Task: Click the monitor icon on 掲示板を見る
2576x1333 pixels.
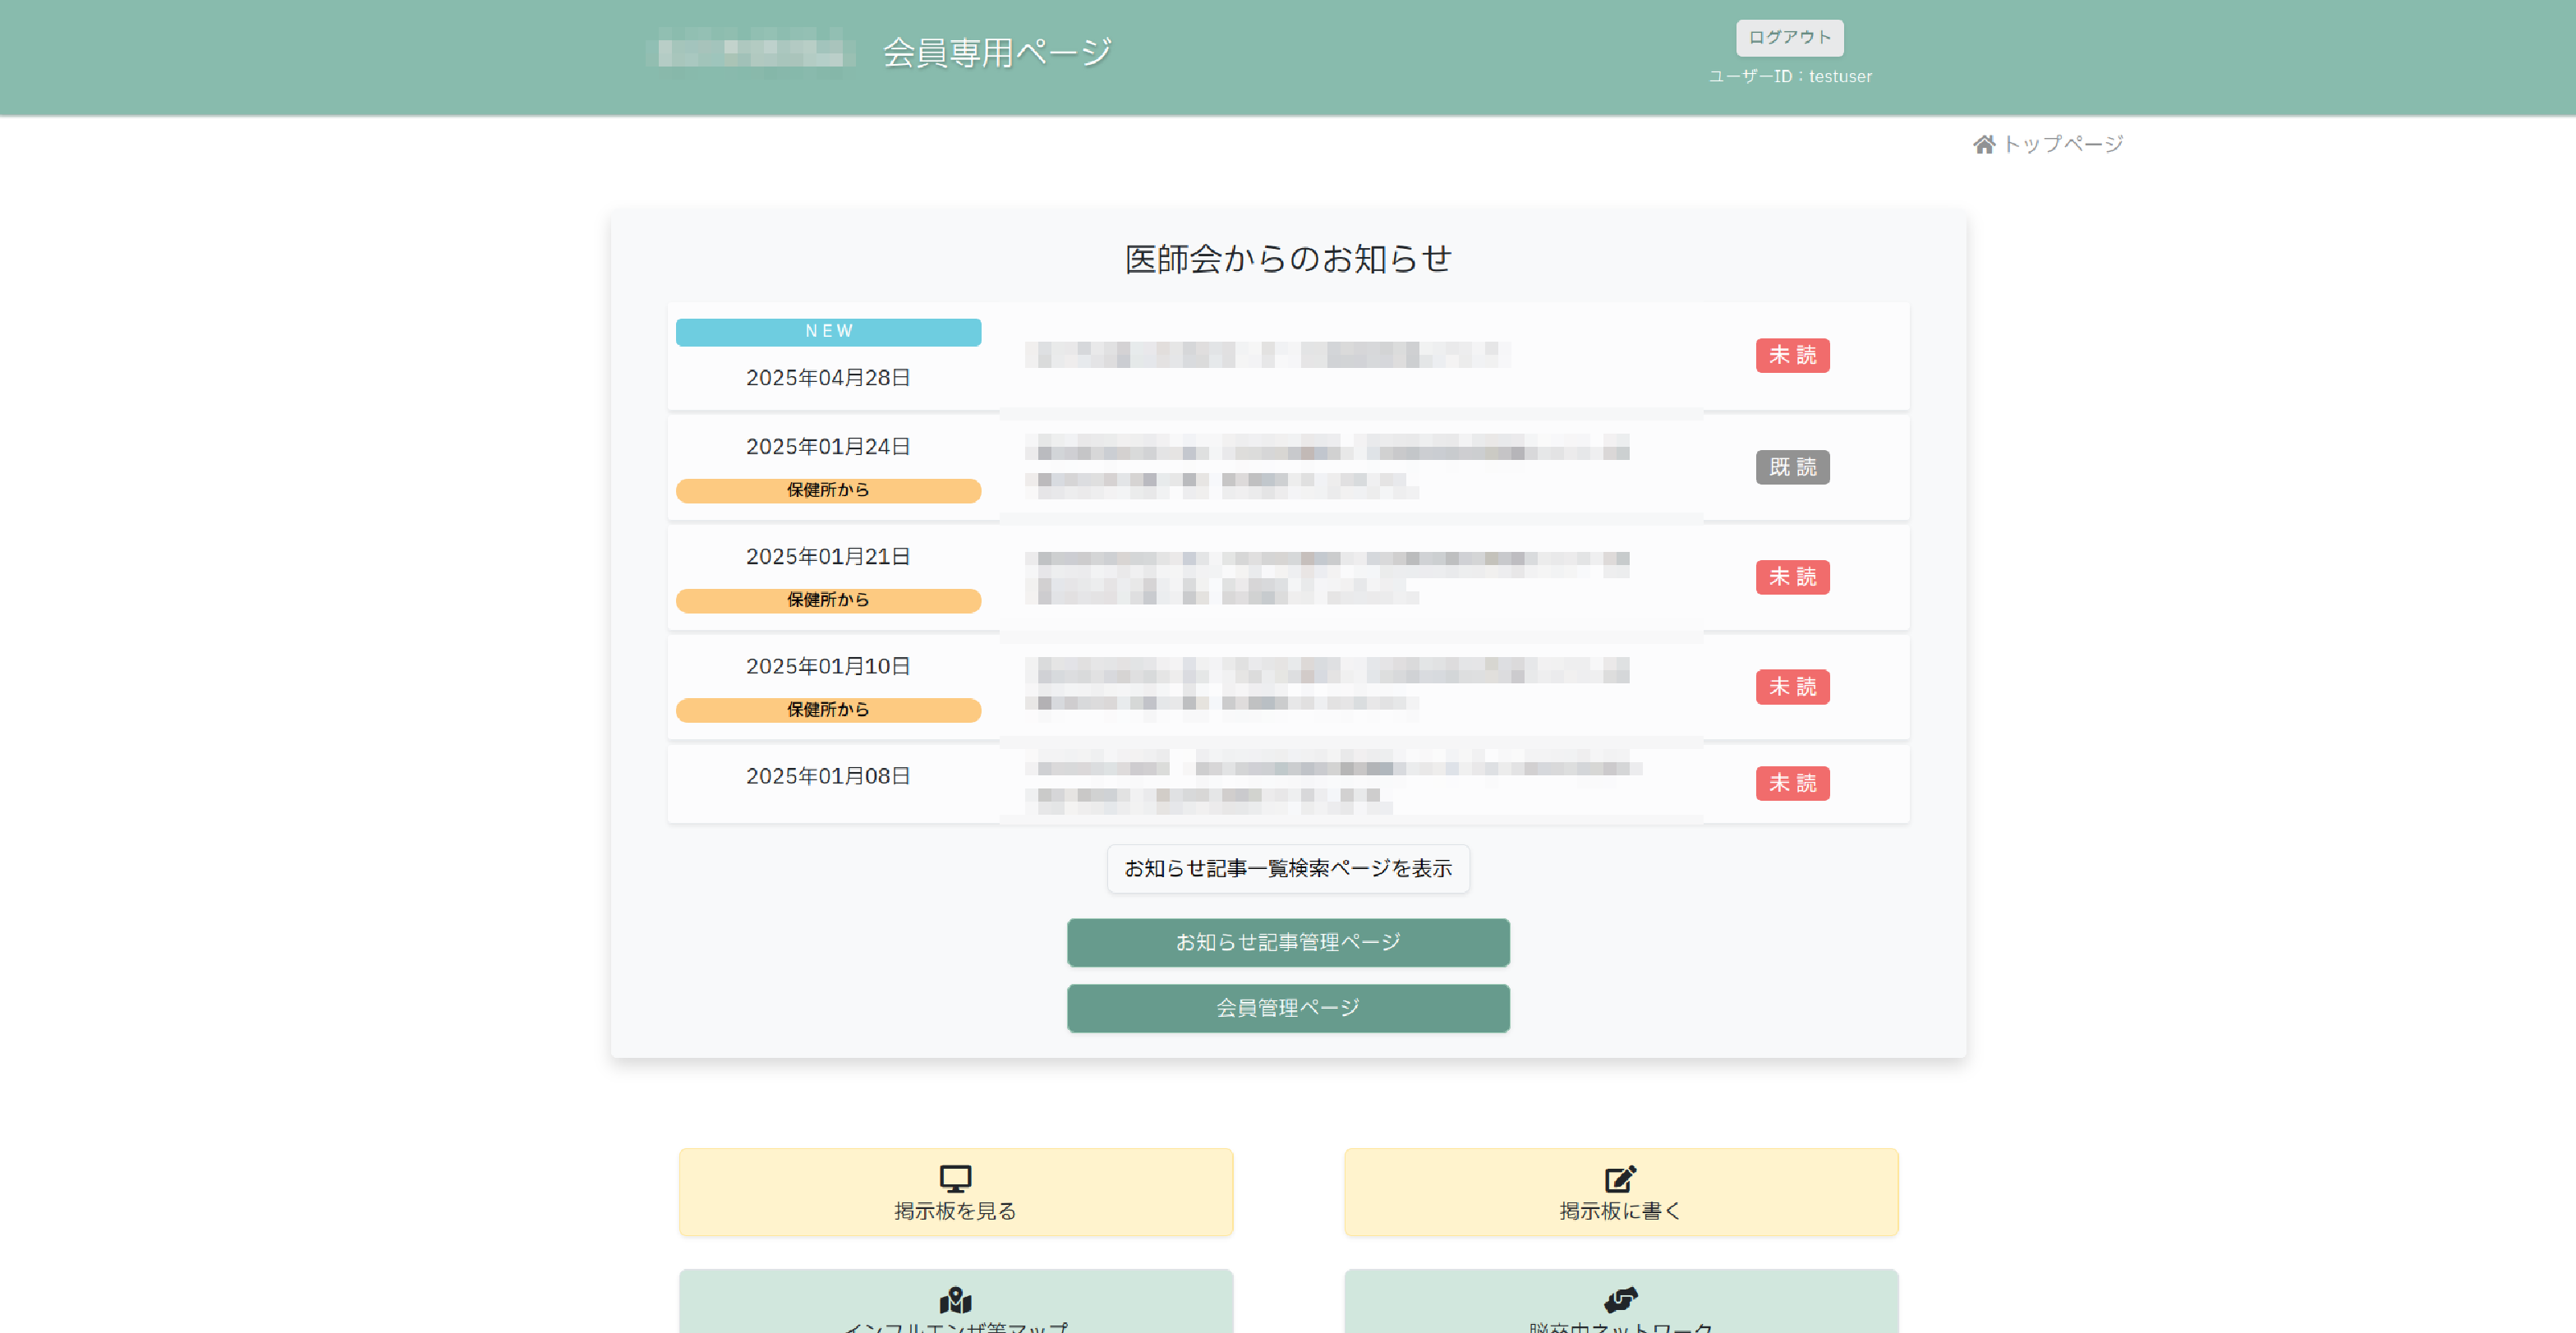Action: point(955,1178)
